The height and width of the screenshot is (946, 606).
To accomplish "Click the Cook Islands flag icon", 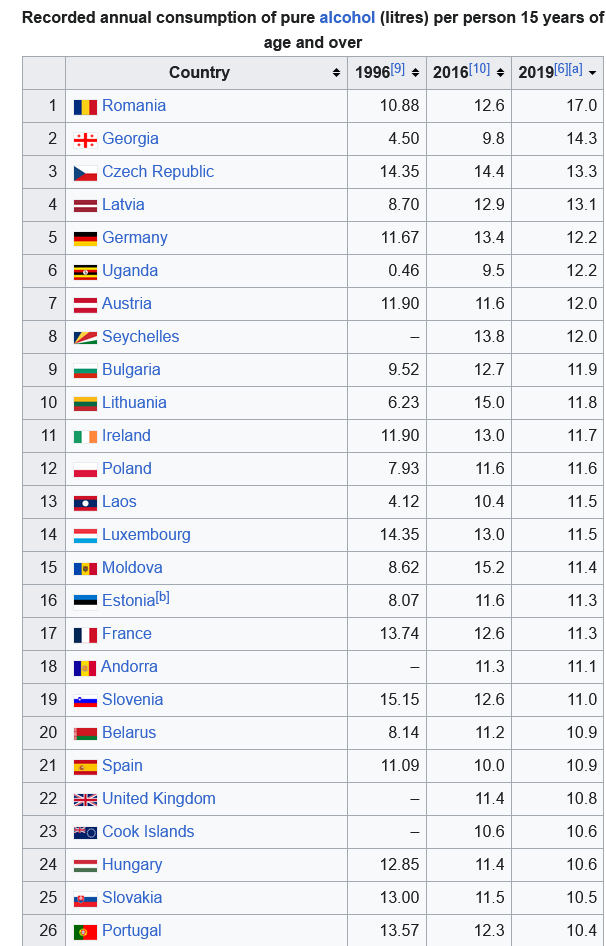I will click(x=85, y=833).
